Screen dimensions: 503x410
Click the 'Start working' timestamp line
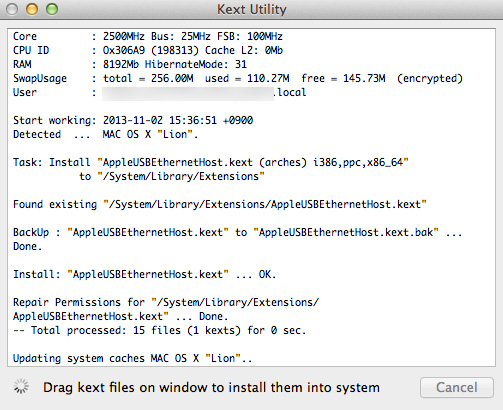coord(133,120)
